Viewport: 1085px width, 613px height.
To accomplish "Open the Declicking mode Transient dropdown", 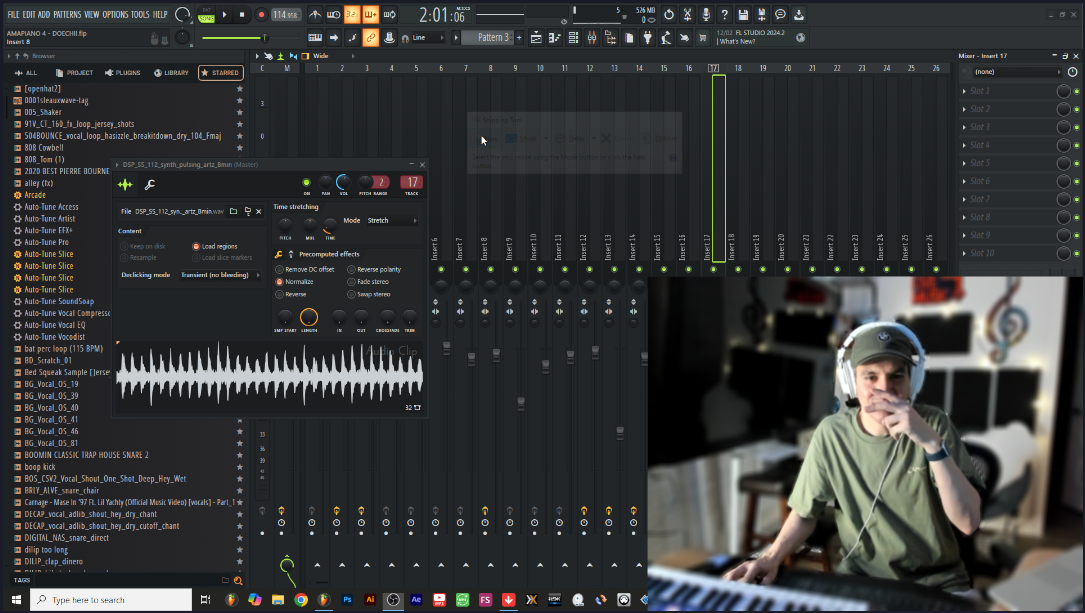I will (219, 275).
